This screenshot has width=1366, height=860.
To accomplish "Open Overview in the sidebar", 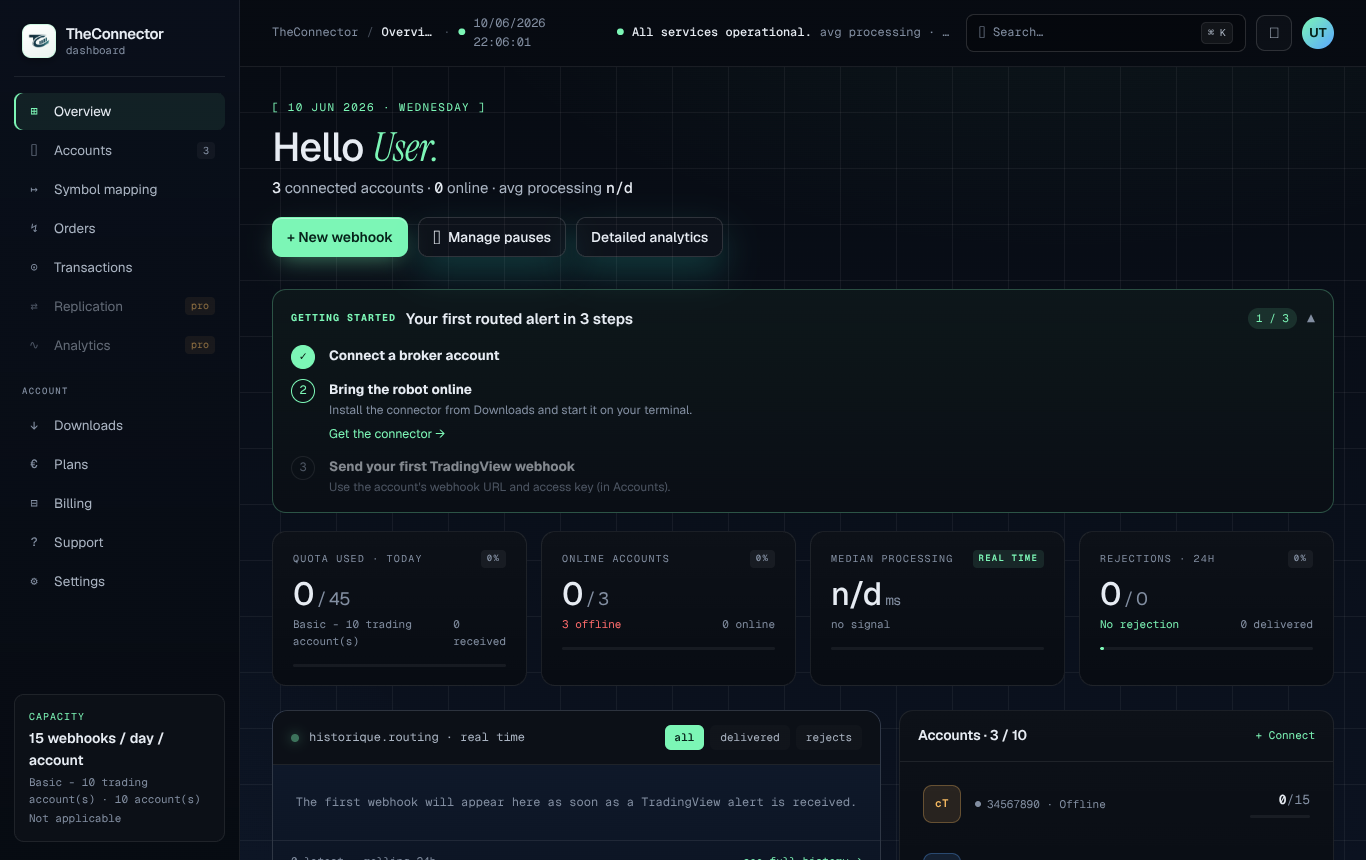I will click(119, 111).
